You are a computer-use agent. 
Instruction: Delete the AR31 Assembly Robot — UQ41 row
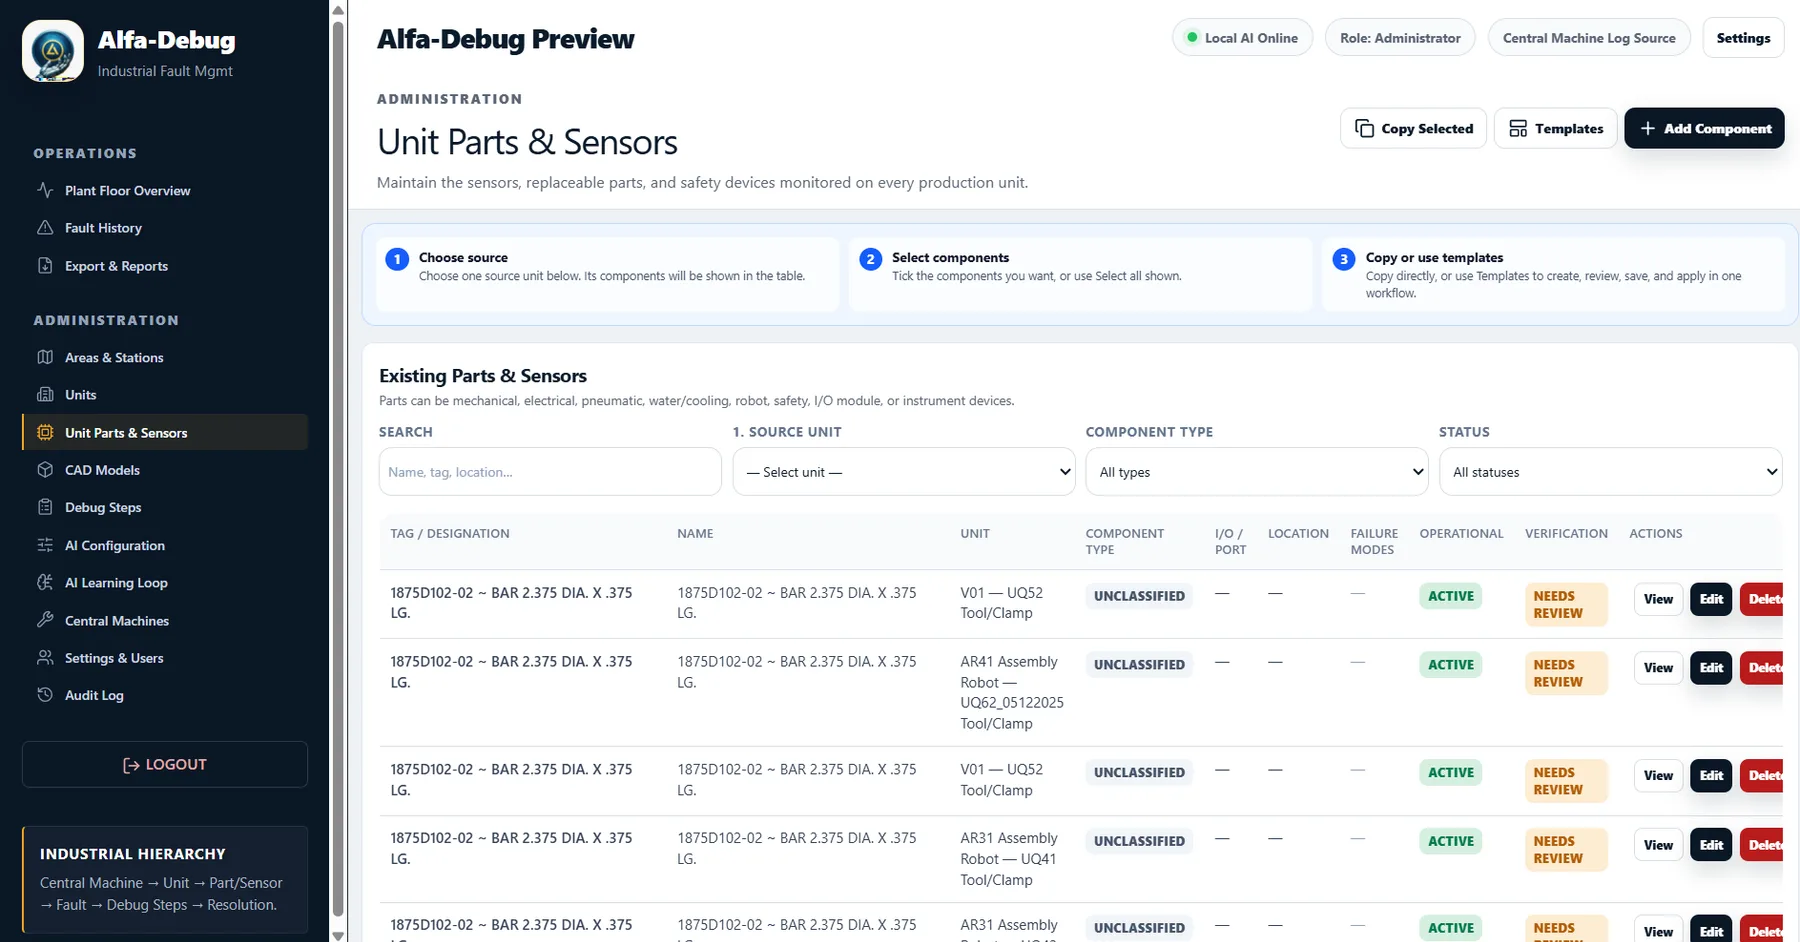coord(1762,845)
